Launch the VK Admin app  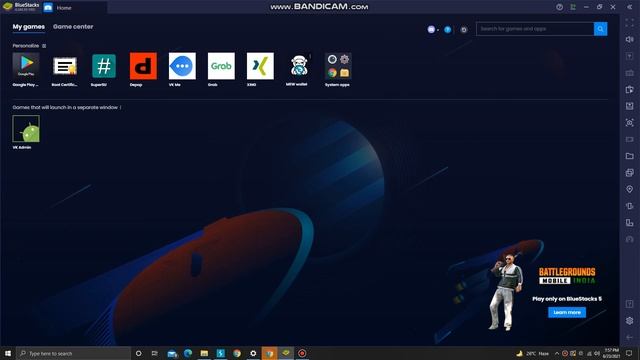click(26, 129)
